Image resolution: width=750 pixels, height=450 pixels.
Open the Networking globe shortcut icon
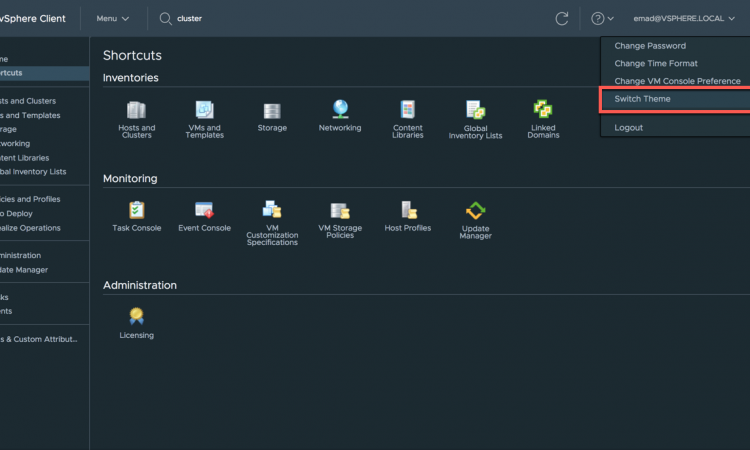340,109
